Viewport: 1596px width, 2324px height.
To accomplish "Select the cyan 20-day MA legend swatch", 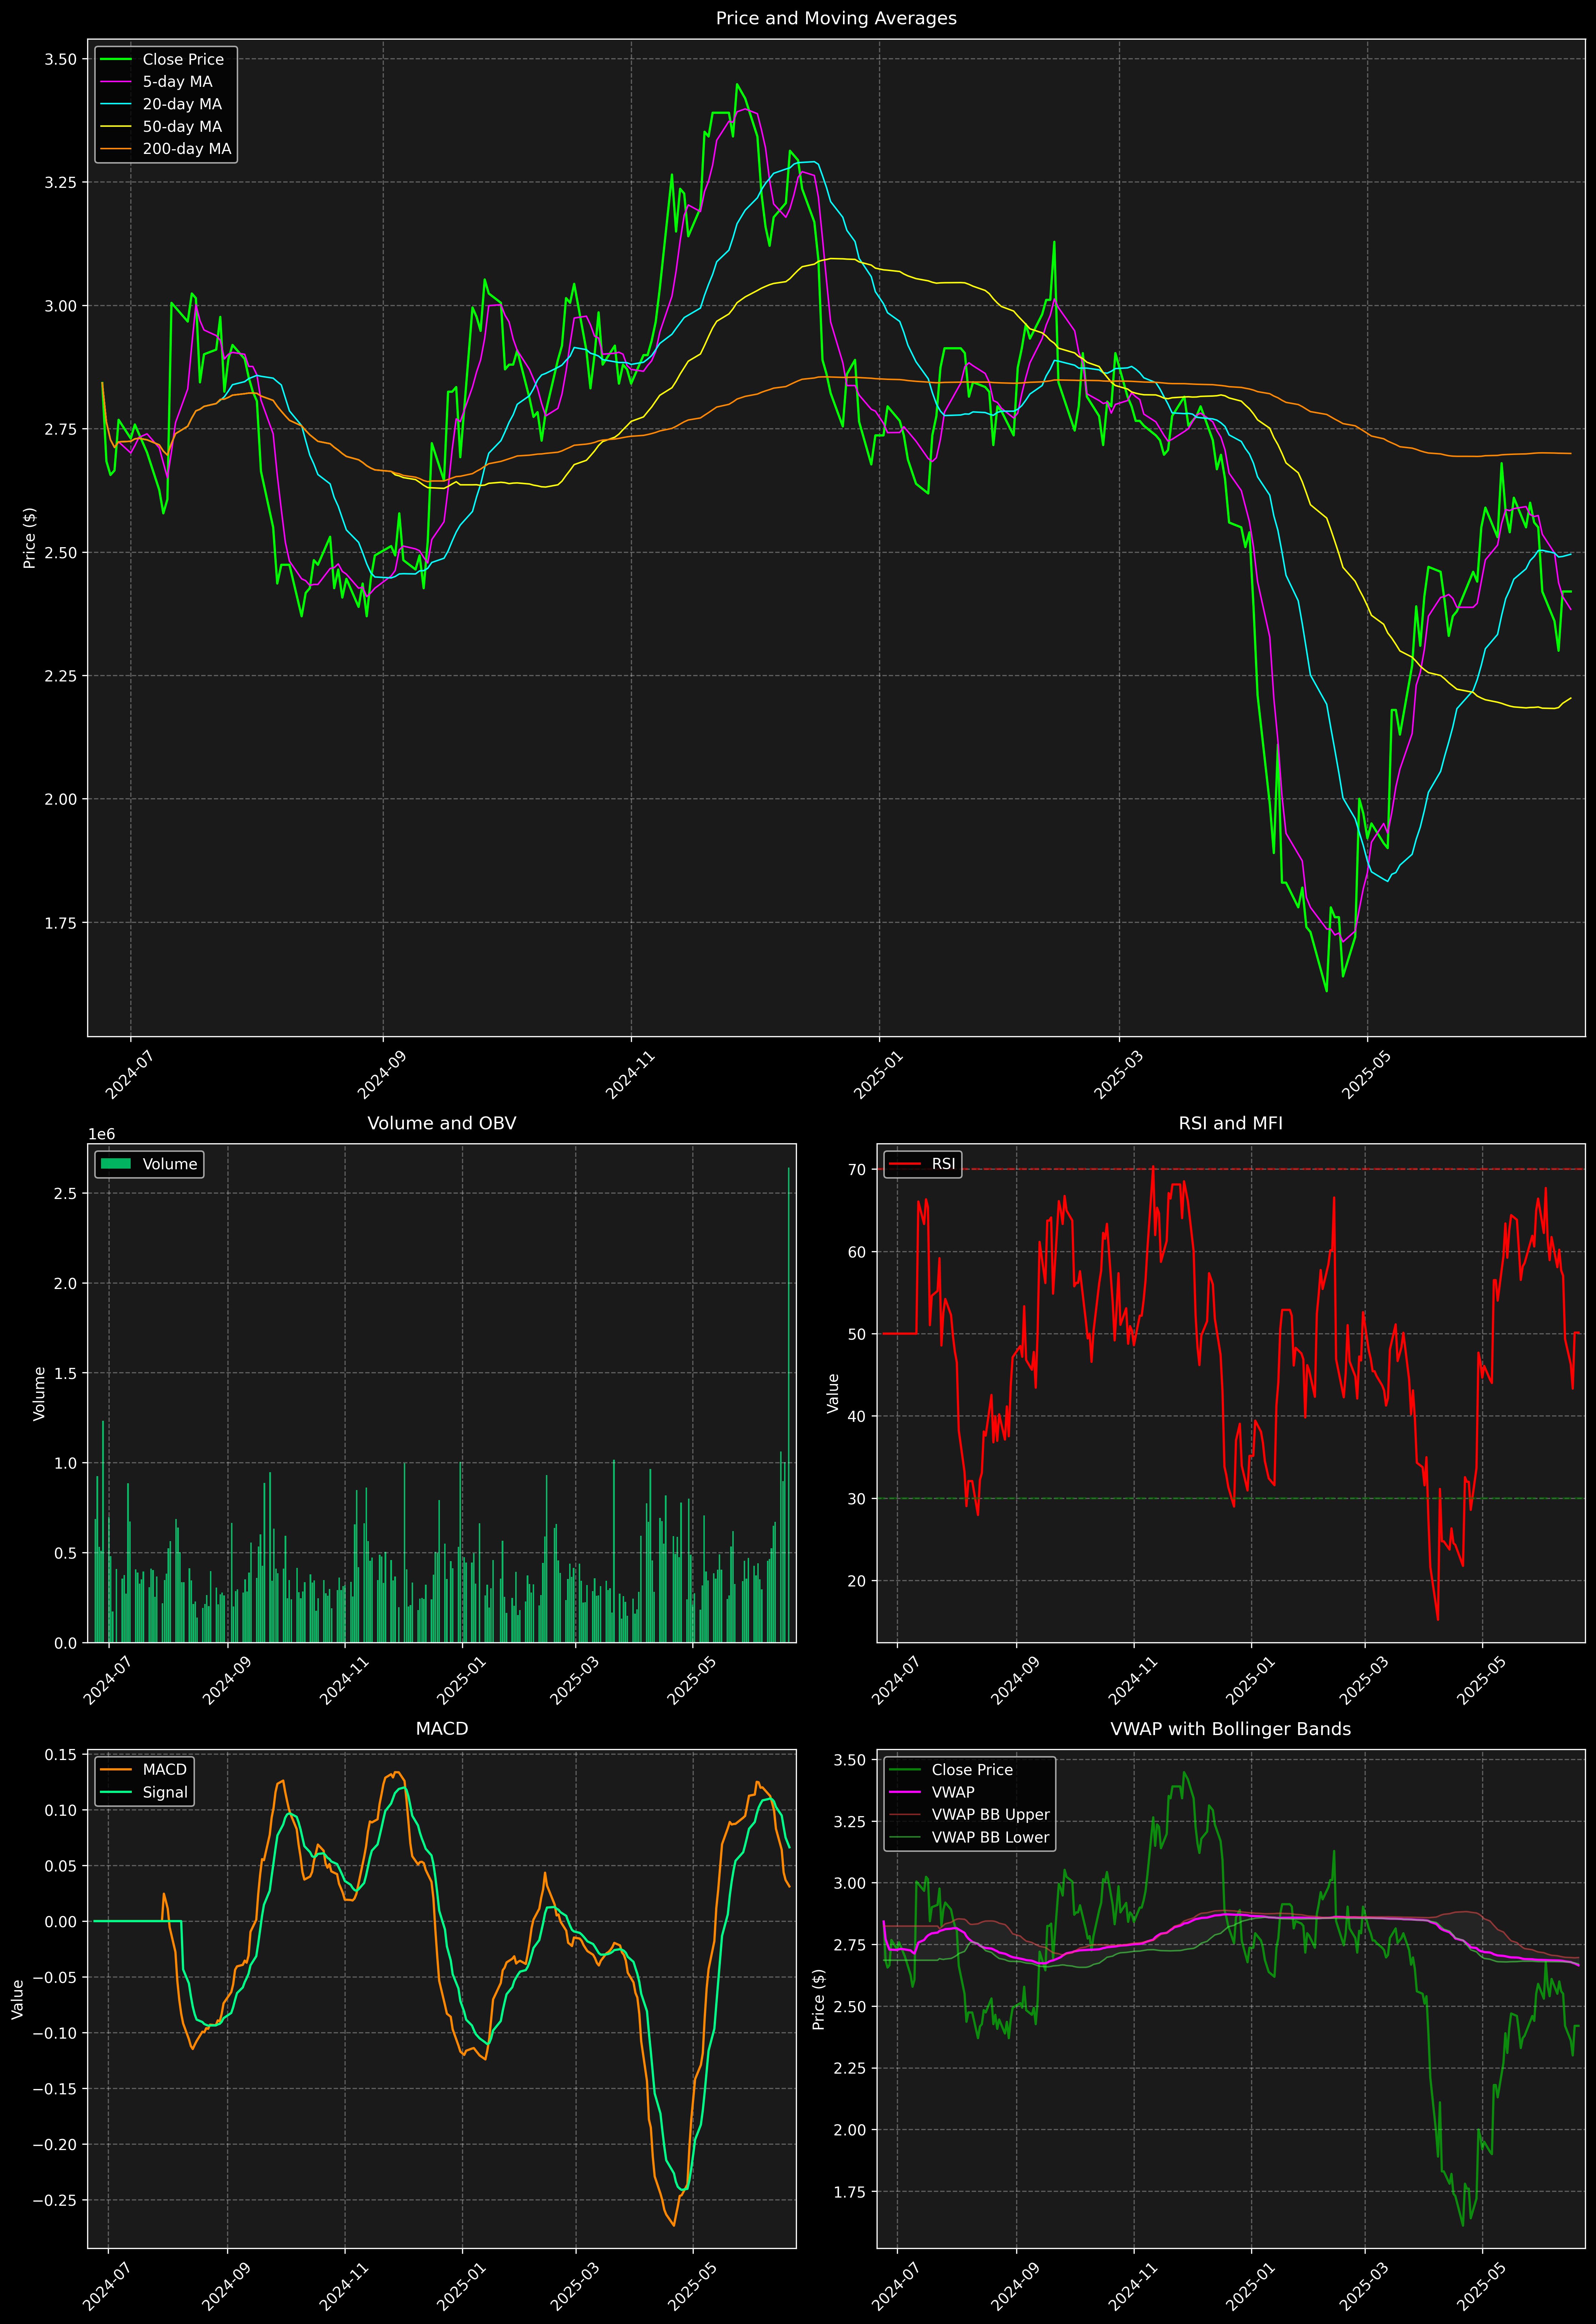I will coord(116,104).
